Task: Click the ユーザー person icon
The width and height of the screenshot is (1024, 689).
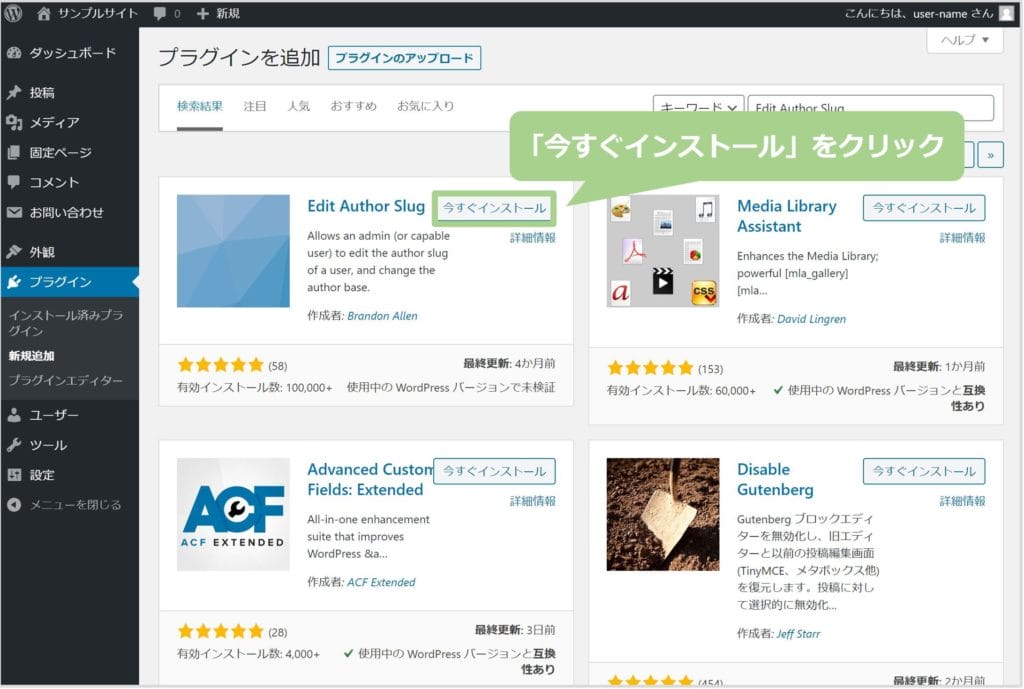Action: 14,415
